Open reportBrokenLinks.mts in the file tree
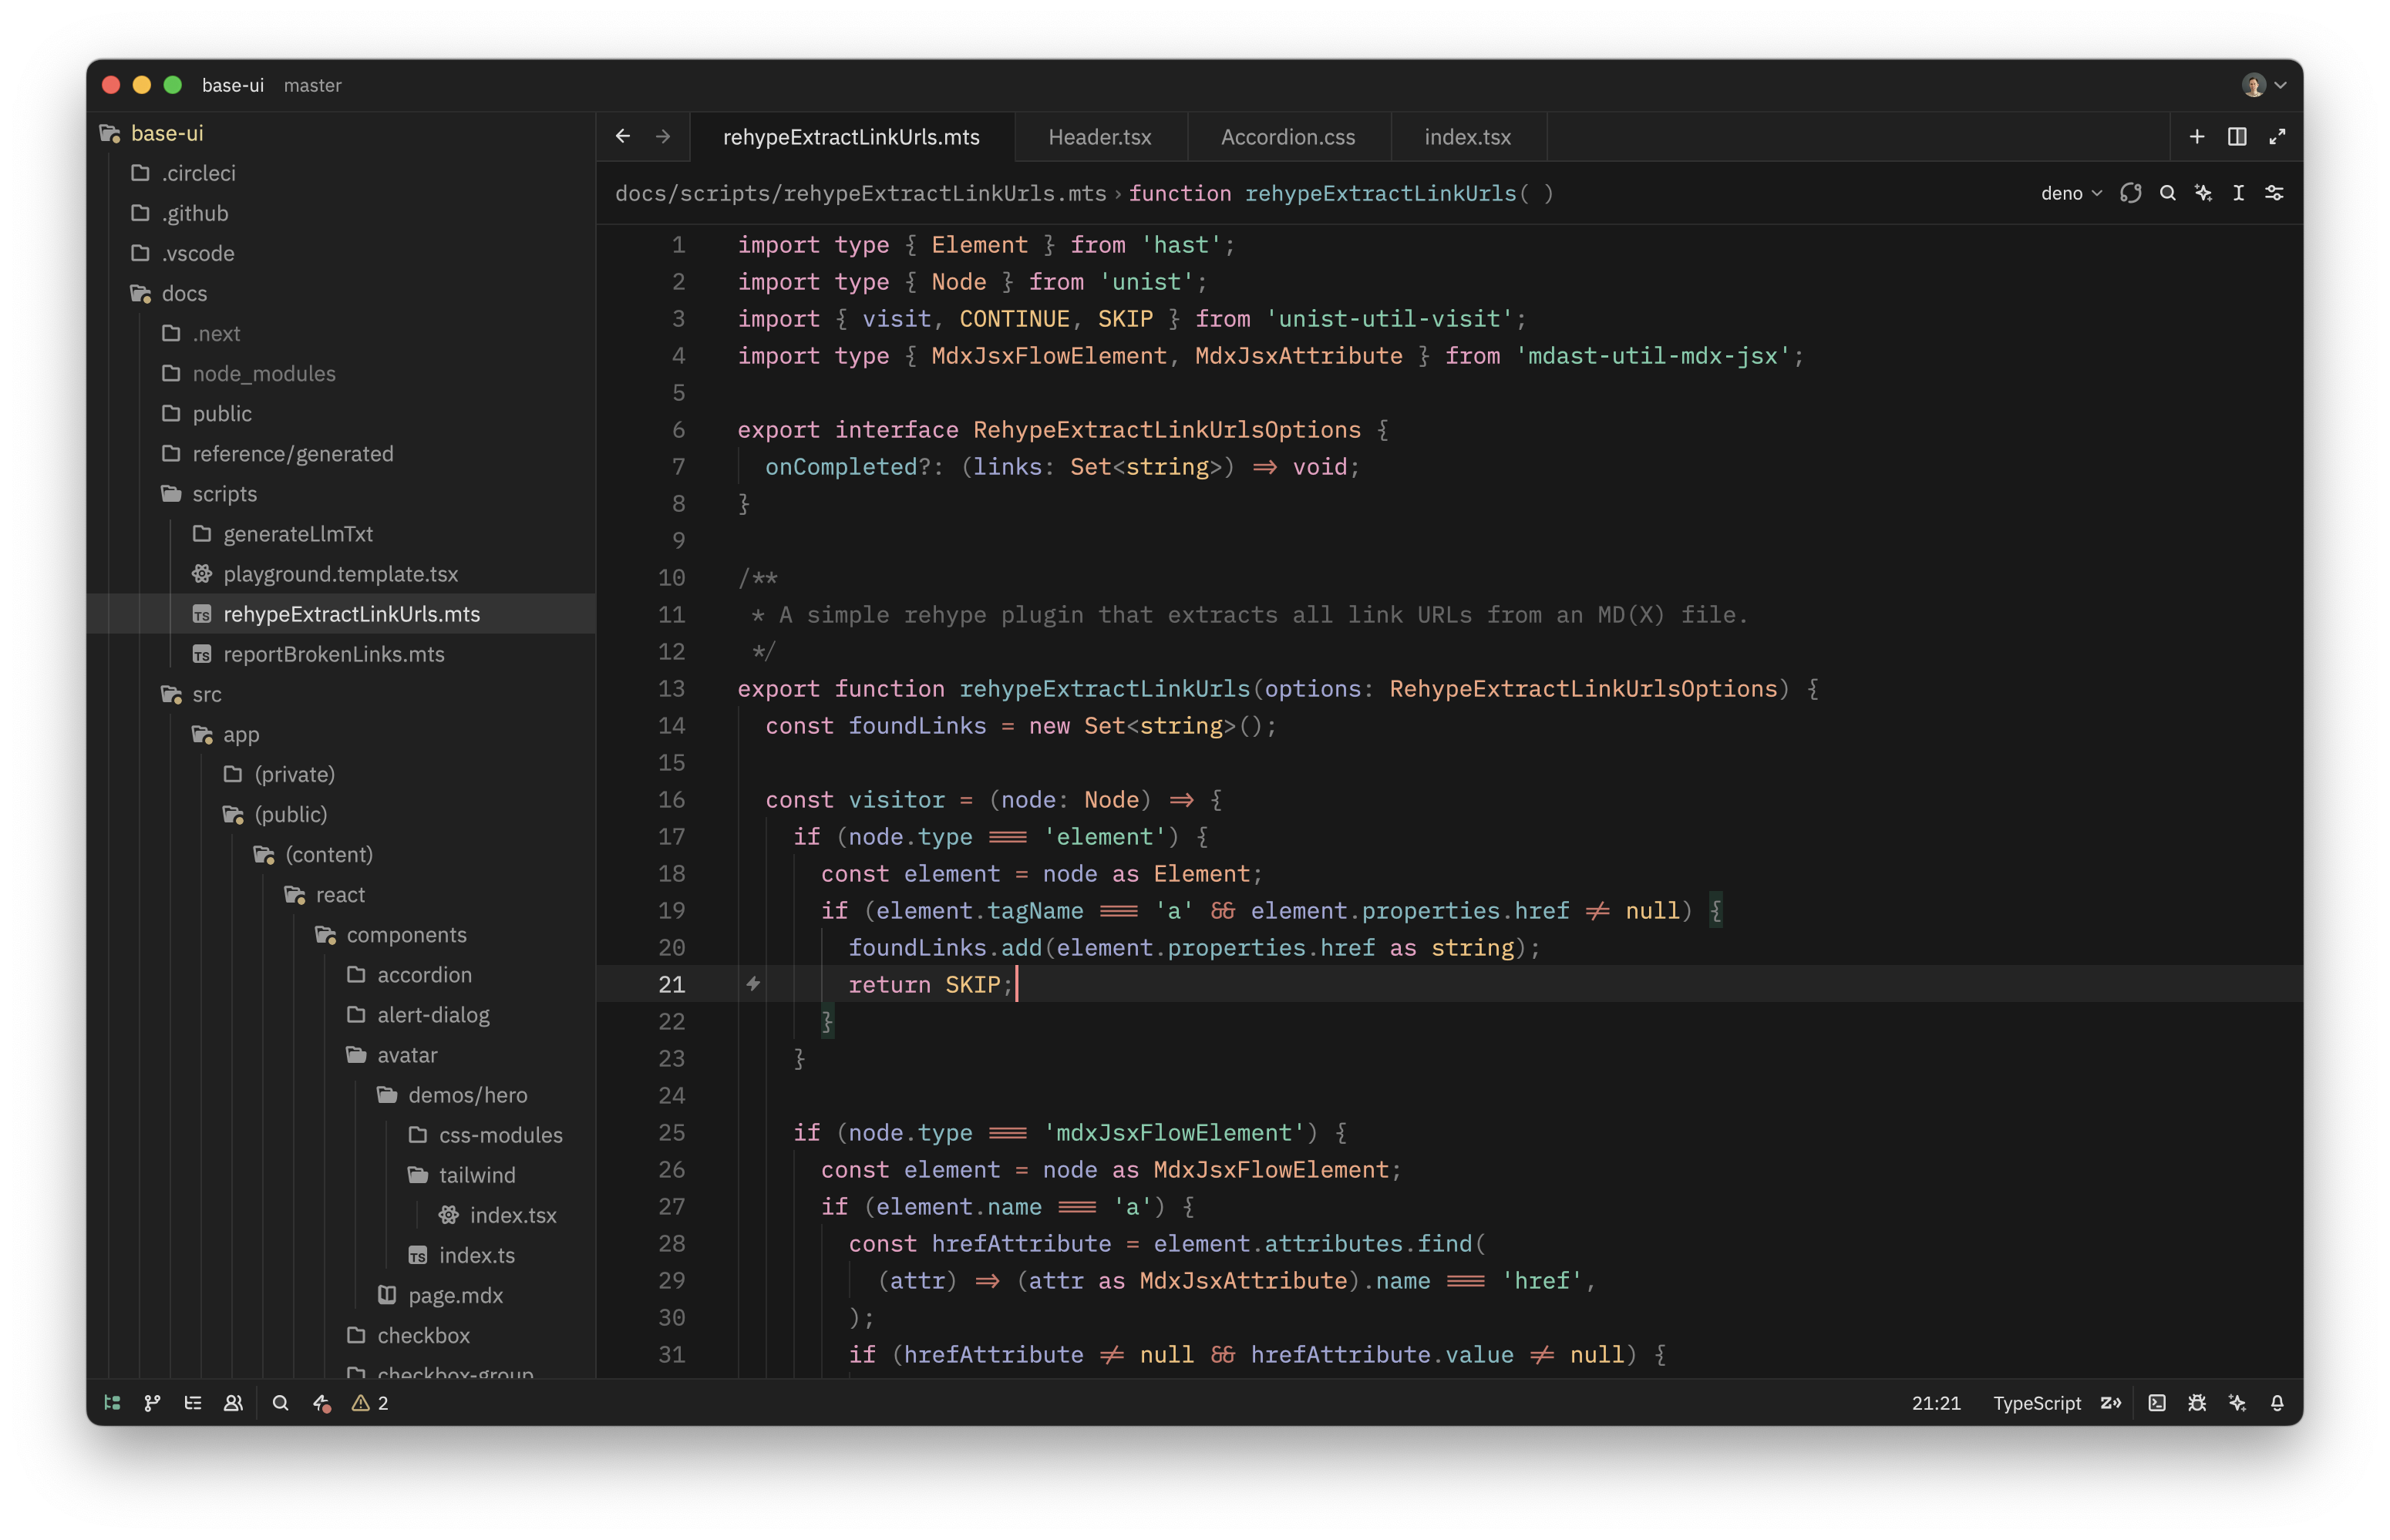 (333, 654)
